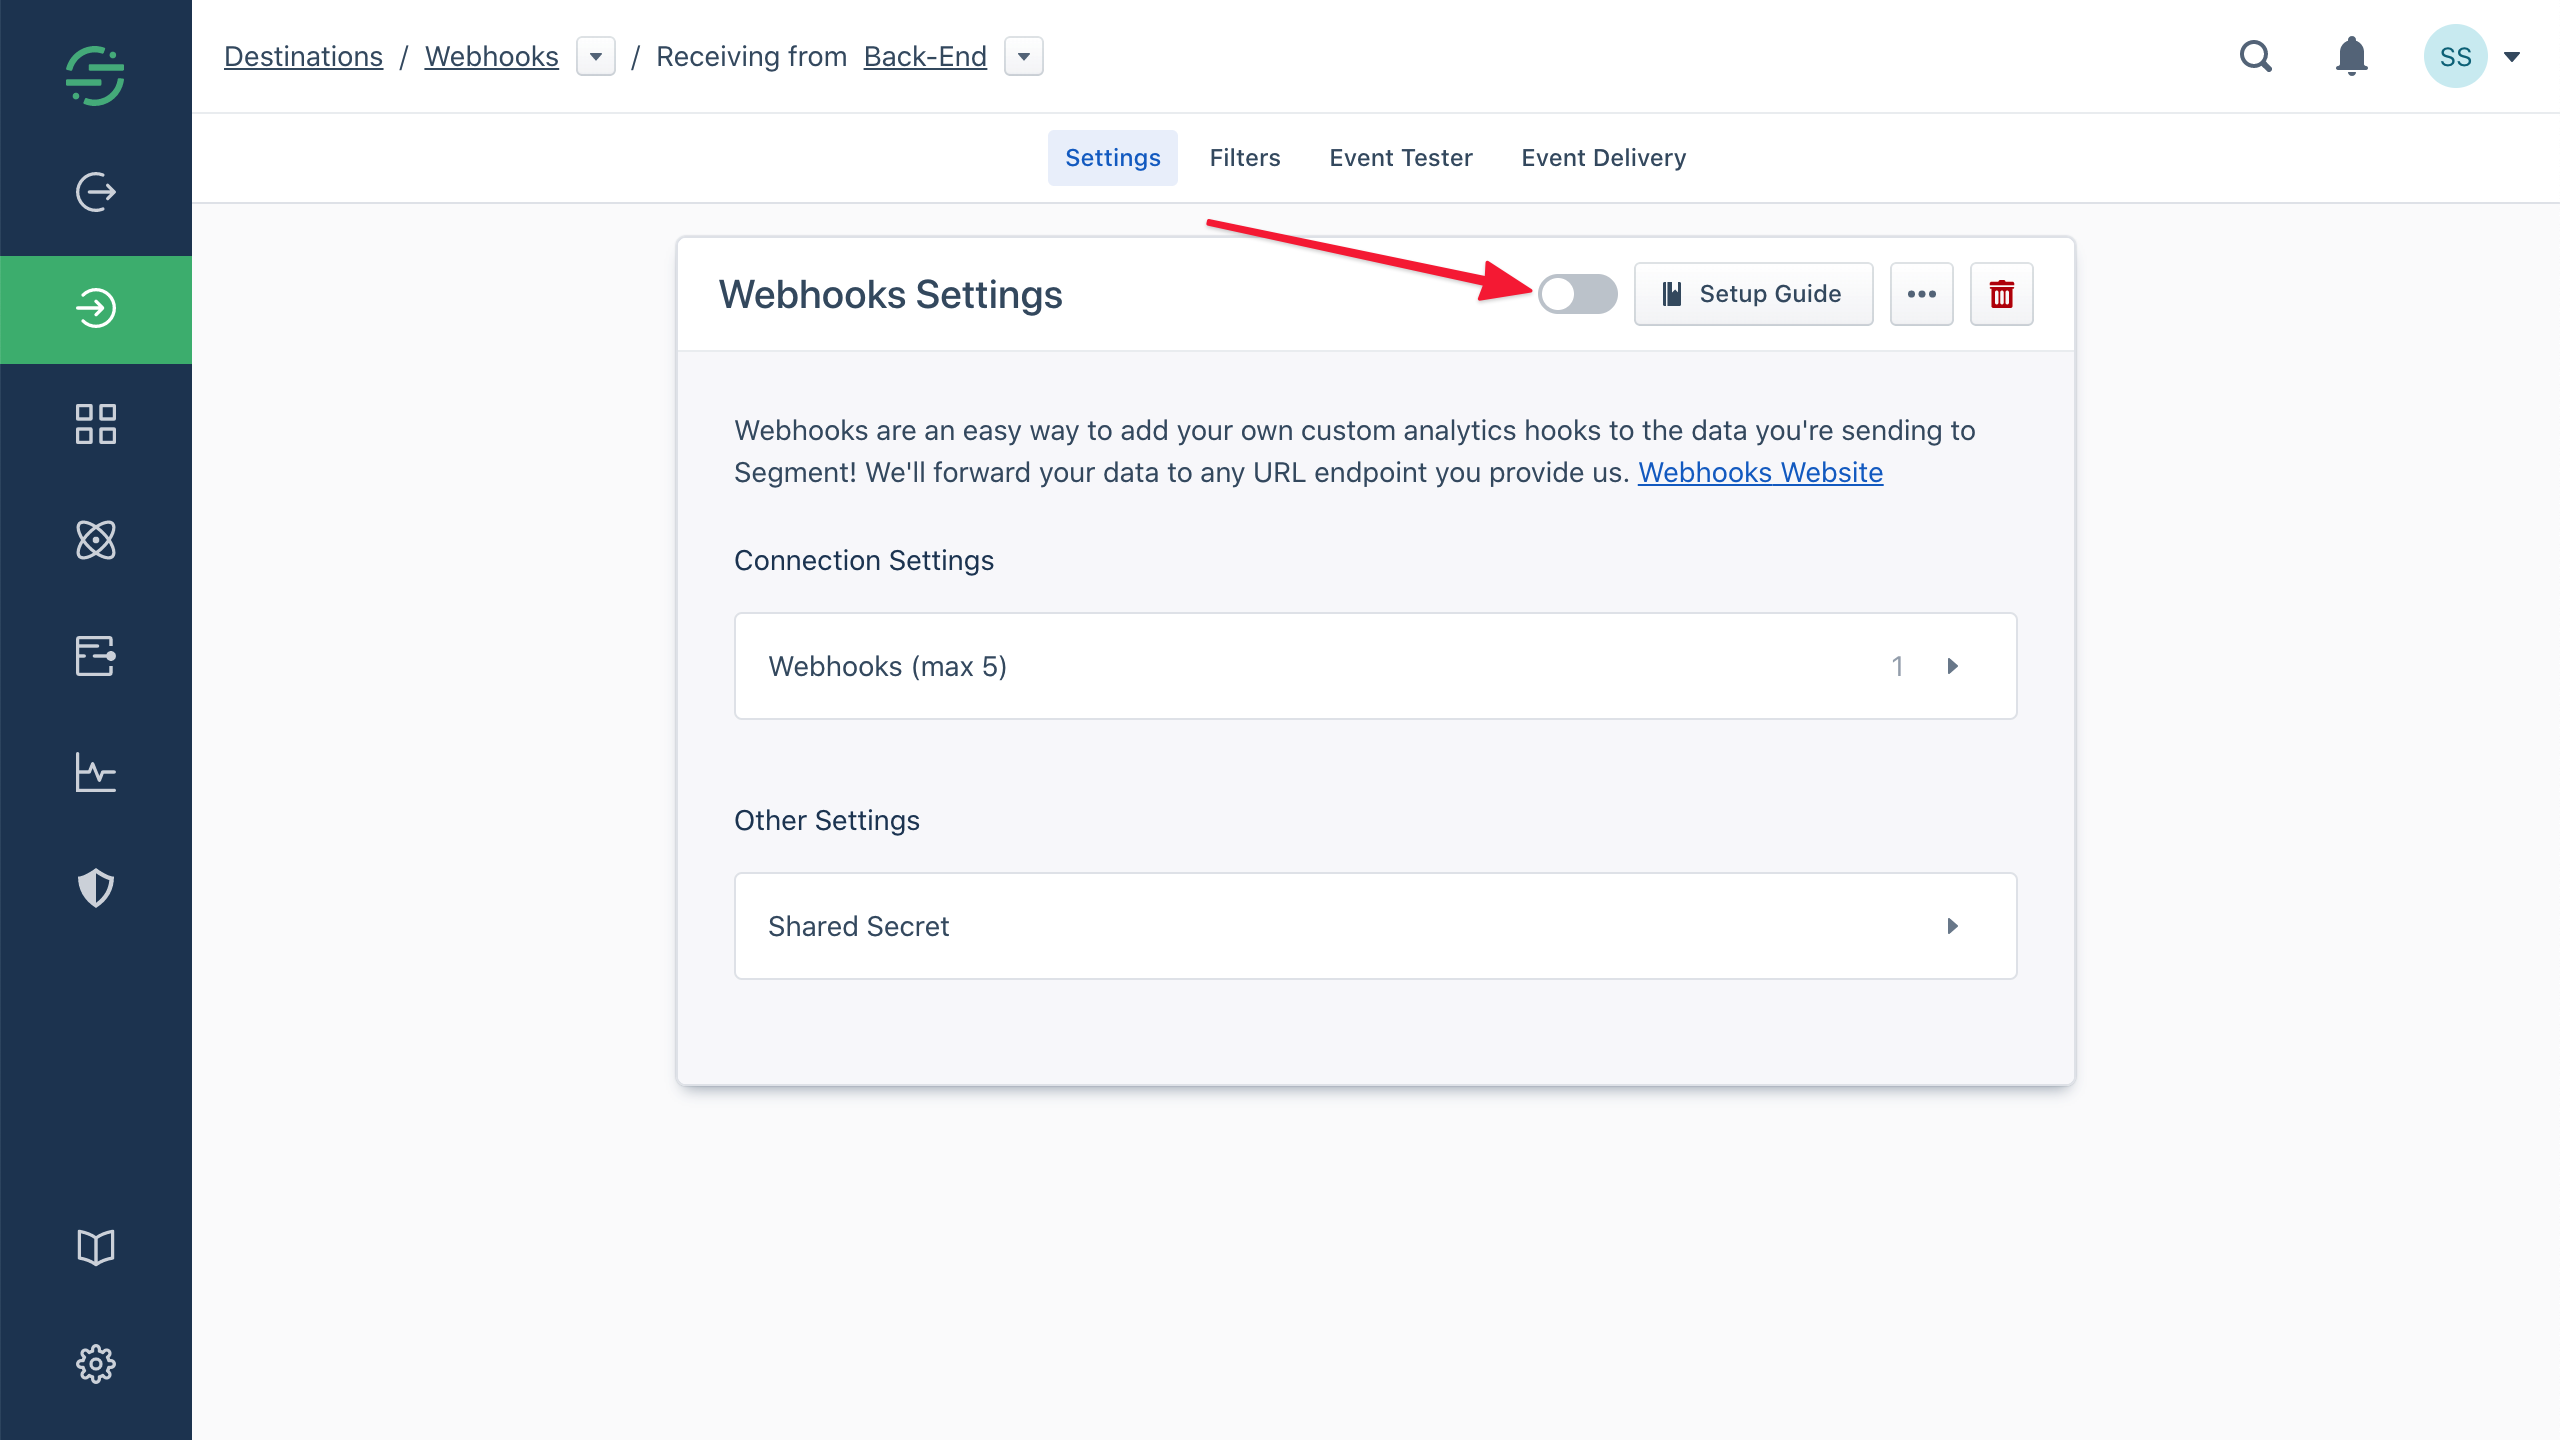Click the Other Settings label
This screenshot has height=1440, width=2560.
tap(827, 820)
